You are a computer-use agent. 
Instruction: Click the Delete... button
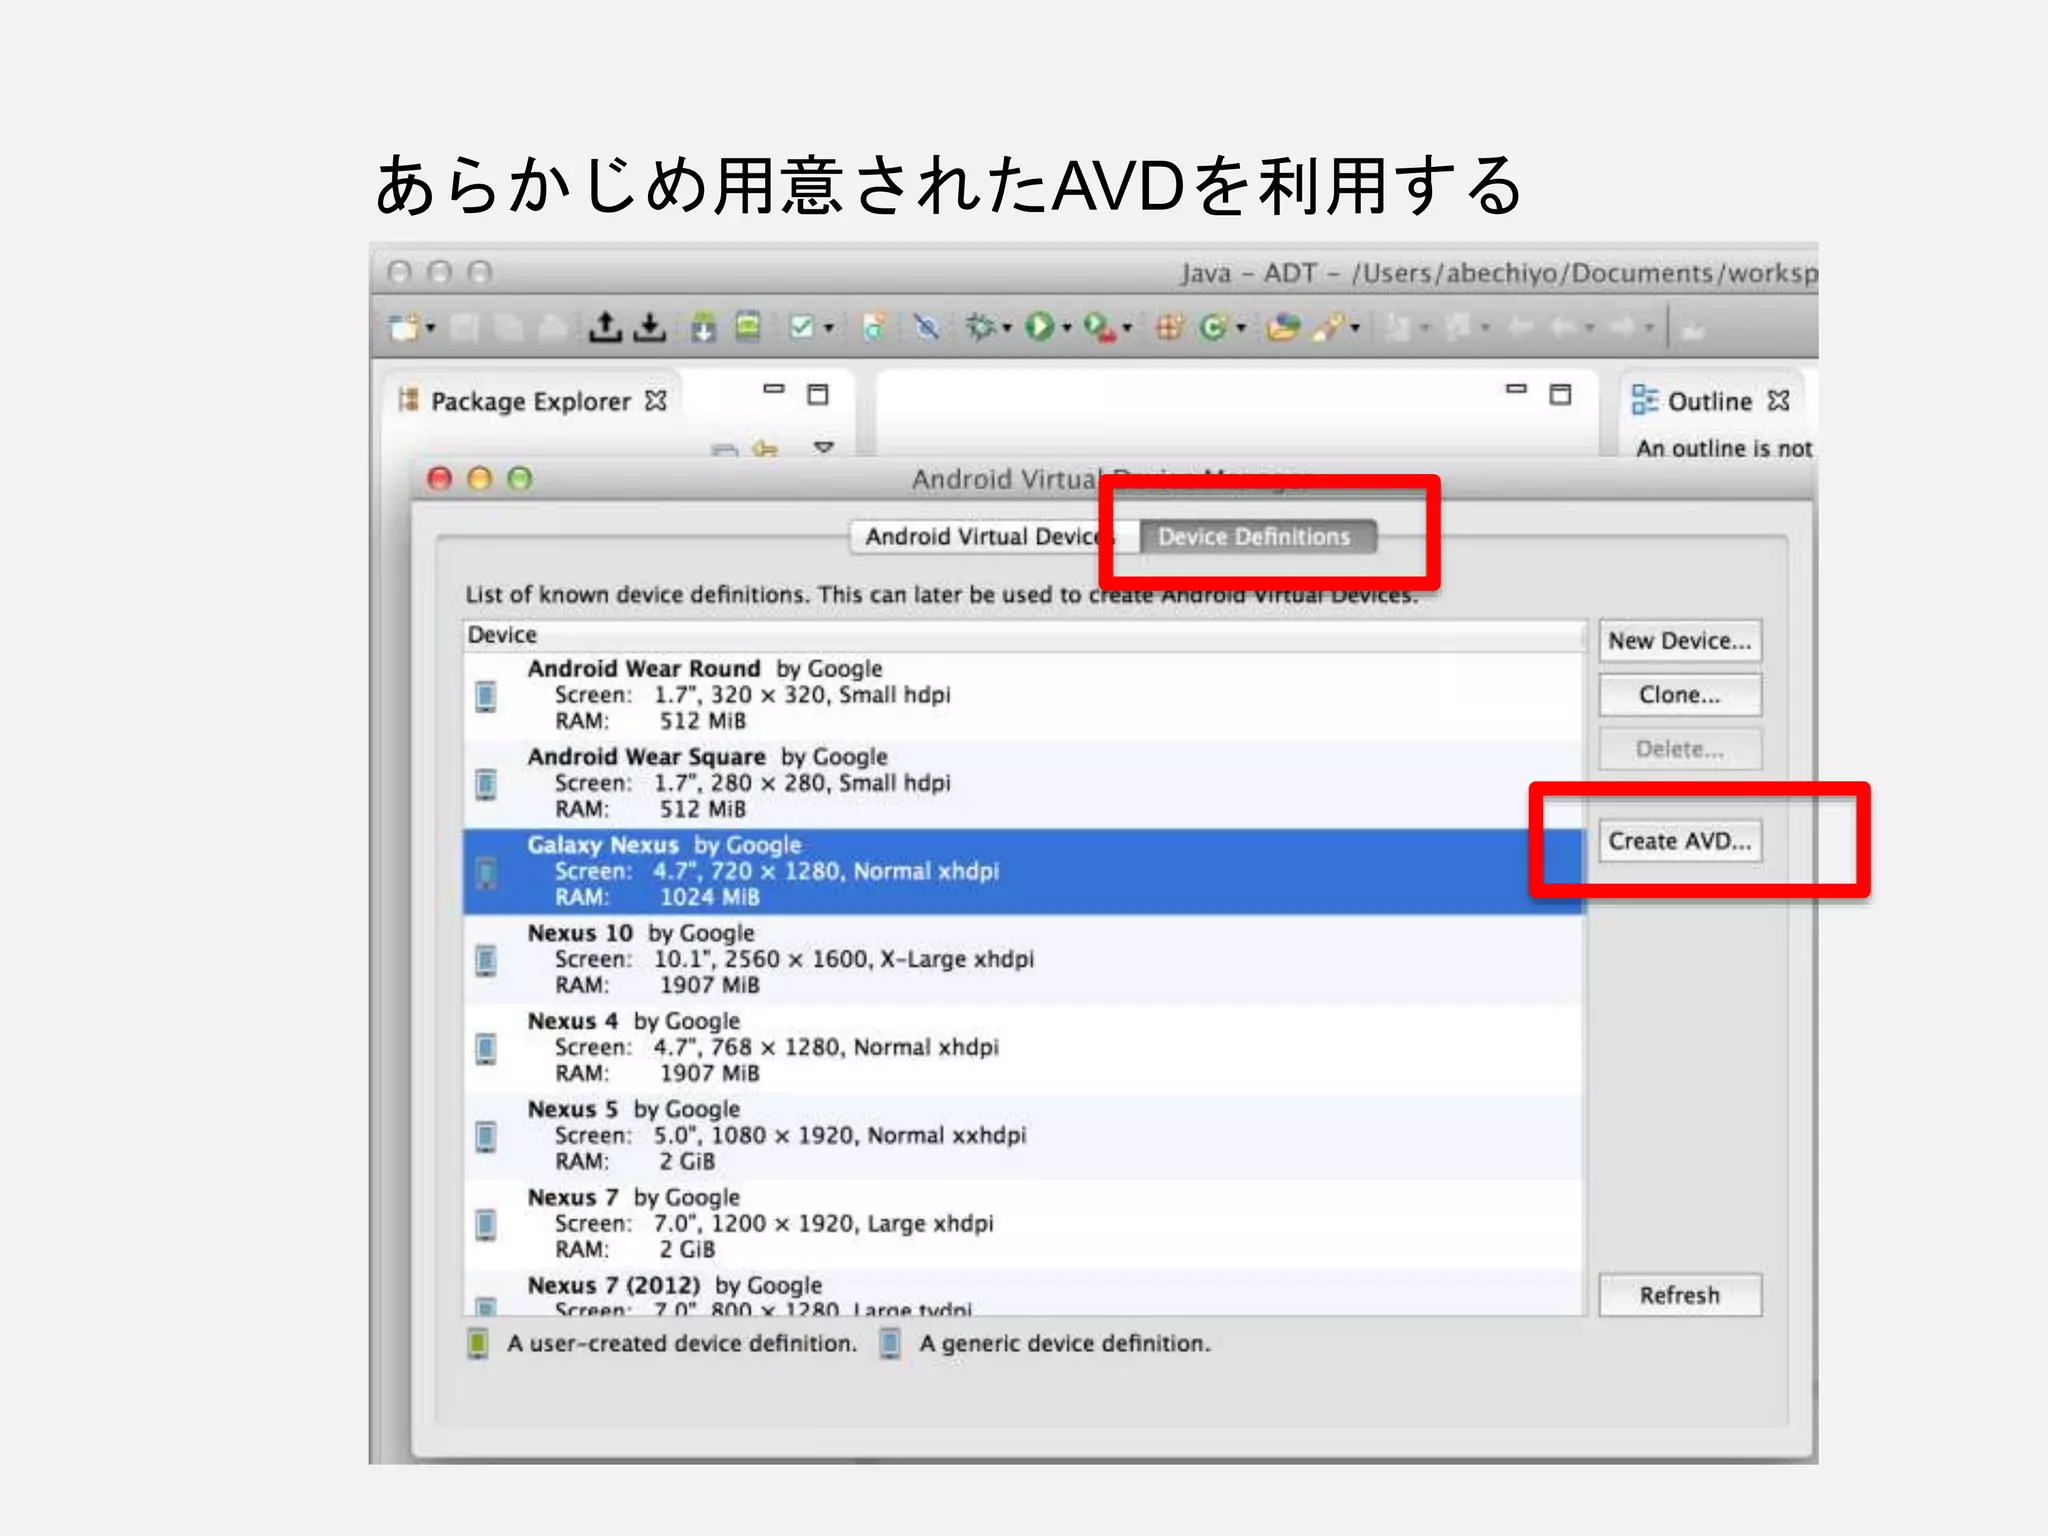(x=1680, y=749)
